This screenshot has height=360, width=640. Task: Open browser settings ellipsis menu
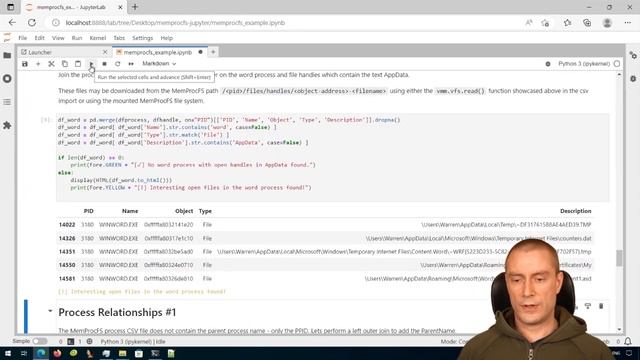click(628, 23)
